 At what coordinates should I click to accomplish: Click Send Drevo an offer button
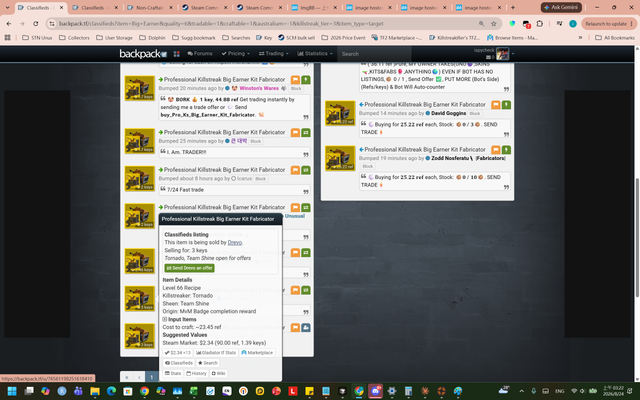(189, 268)
